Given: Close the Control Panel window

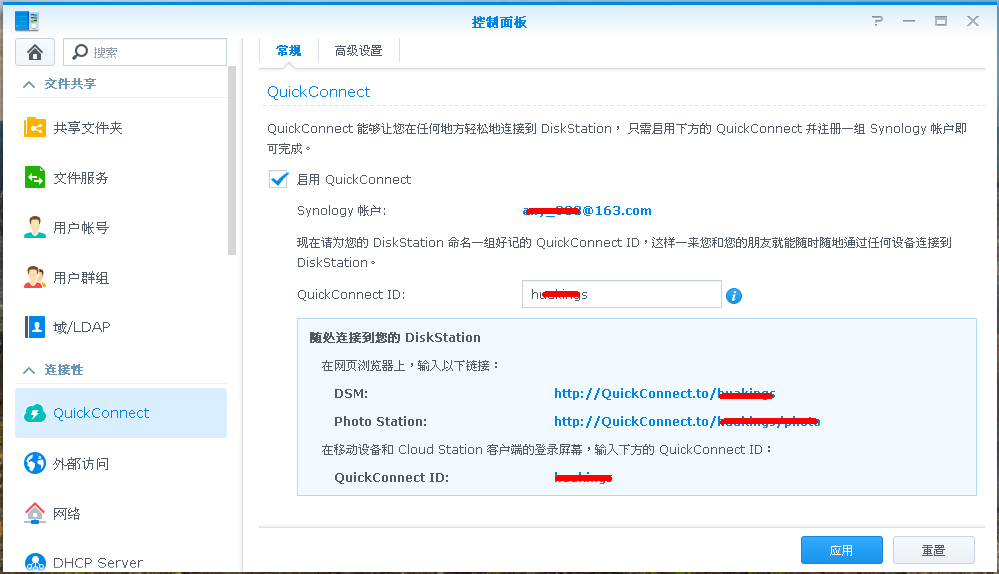Looking at the screenshot, I should pyautogui.click(x=973, y=21).
